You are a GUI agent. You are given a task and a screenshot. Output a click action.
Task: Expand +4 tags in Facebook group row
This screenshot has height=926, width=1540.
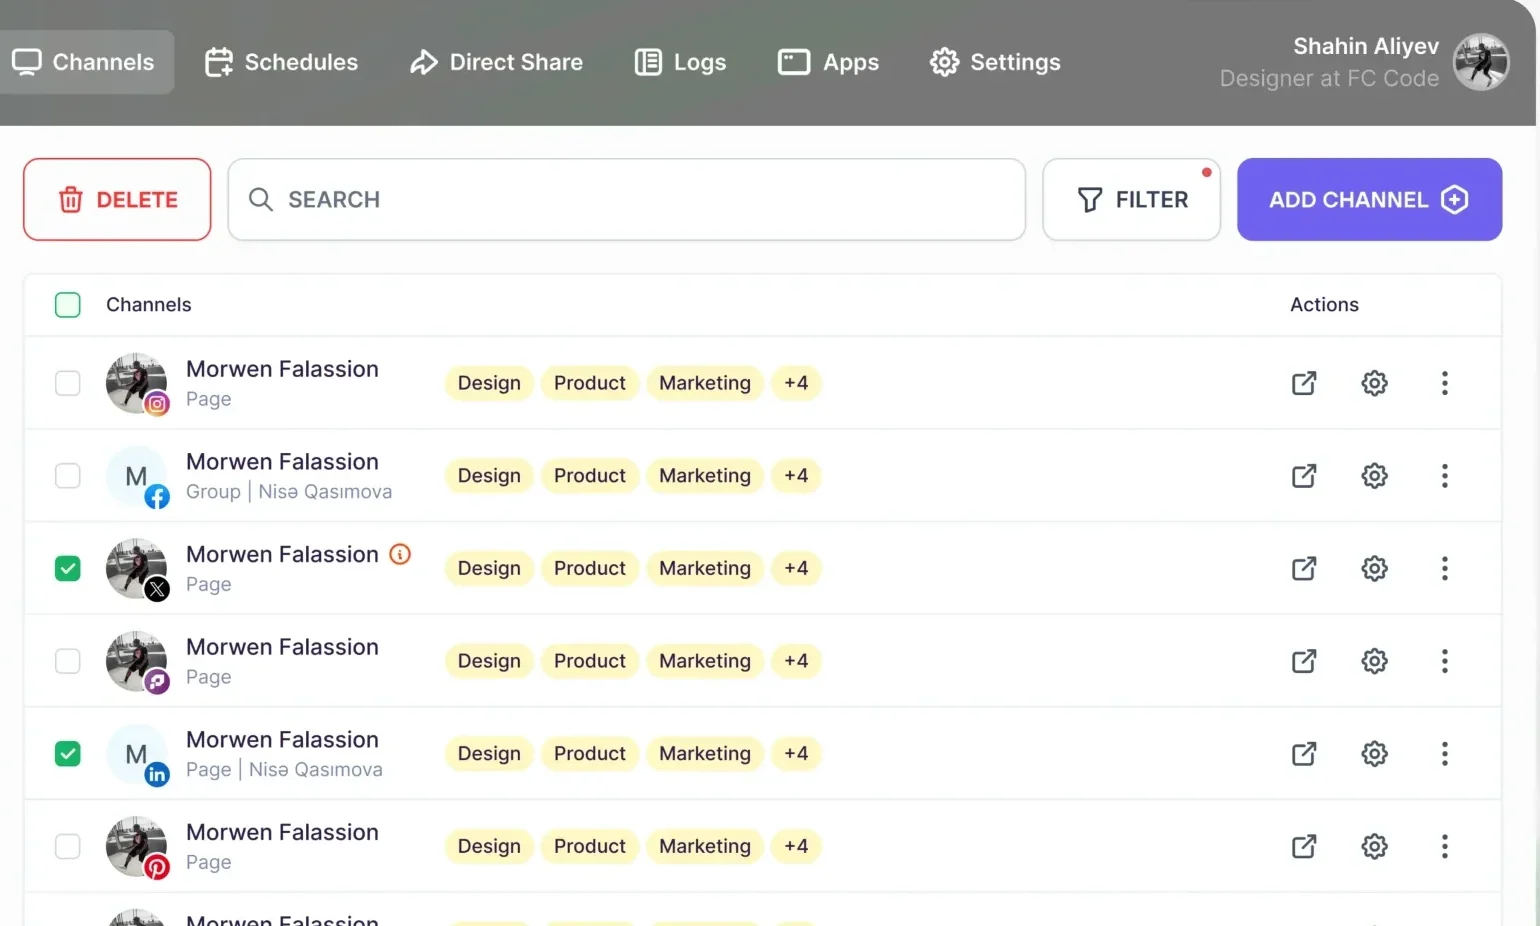(796, 476)
